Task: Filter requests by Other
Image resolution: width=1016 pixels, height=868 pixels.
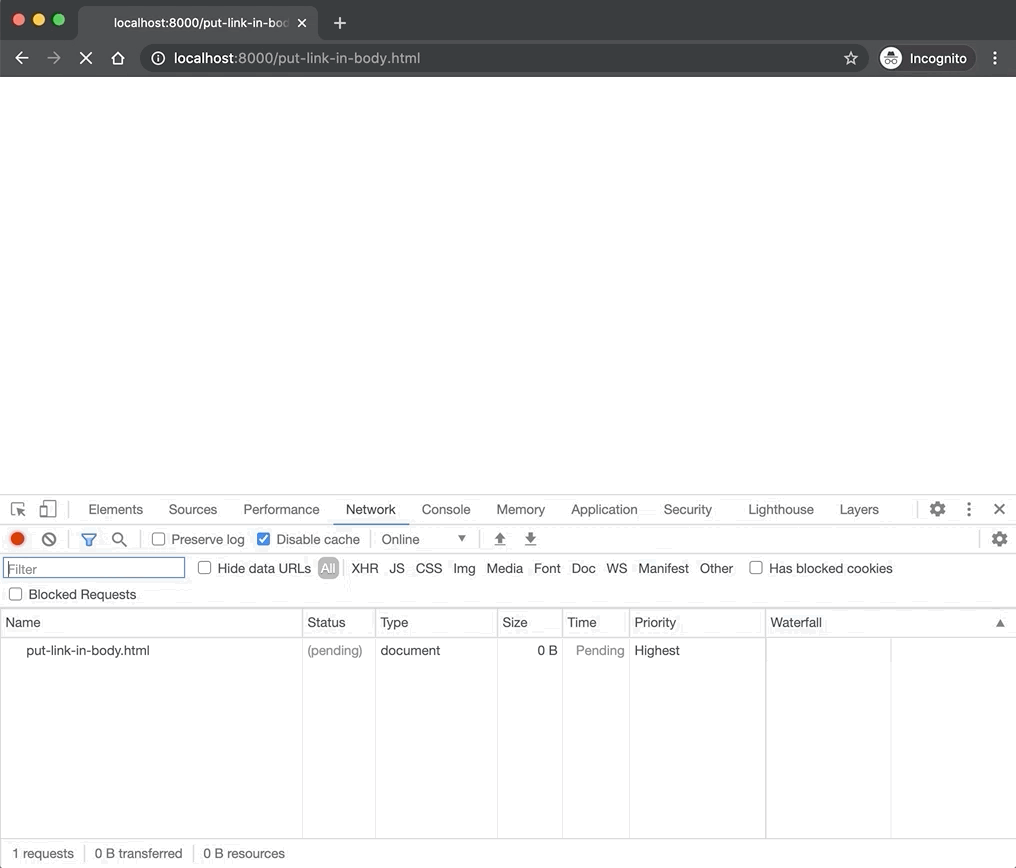Action: (716, 568)
